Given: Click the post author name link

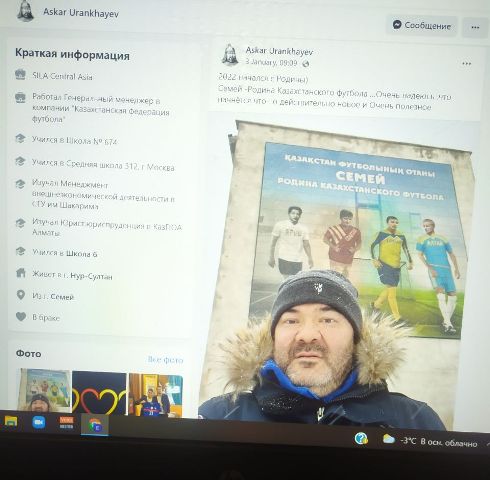Looking at the screenshot, I should [x=279, y=51].
